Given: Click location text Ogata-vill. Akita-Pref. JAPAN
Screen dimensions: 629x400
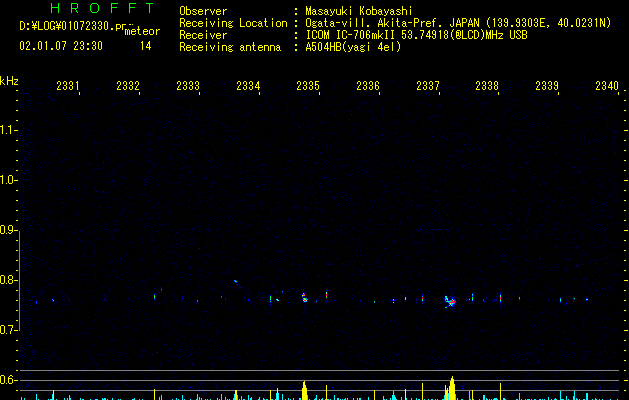Looking at the screenshot, I should click(x=392, y=23).
